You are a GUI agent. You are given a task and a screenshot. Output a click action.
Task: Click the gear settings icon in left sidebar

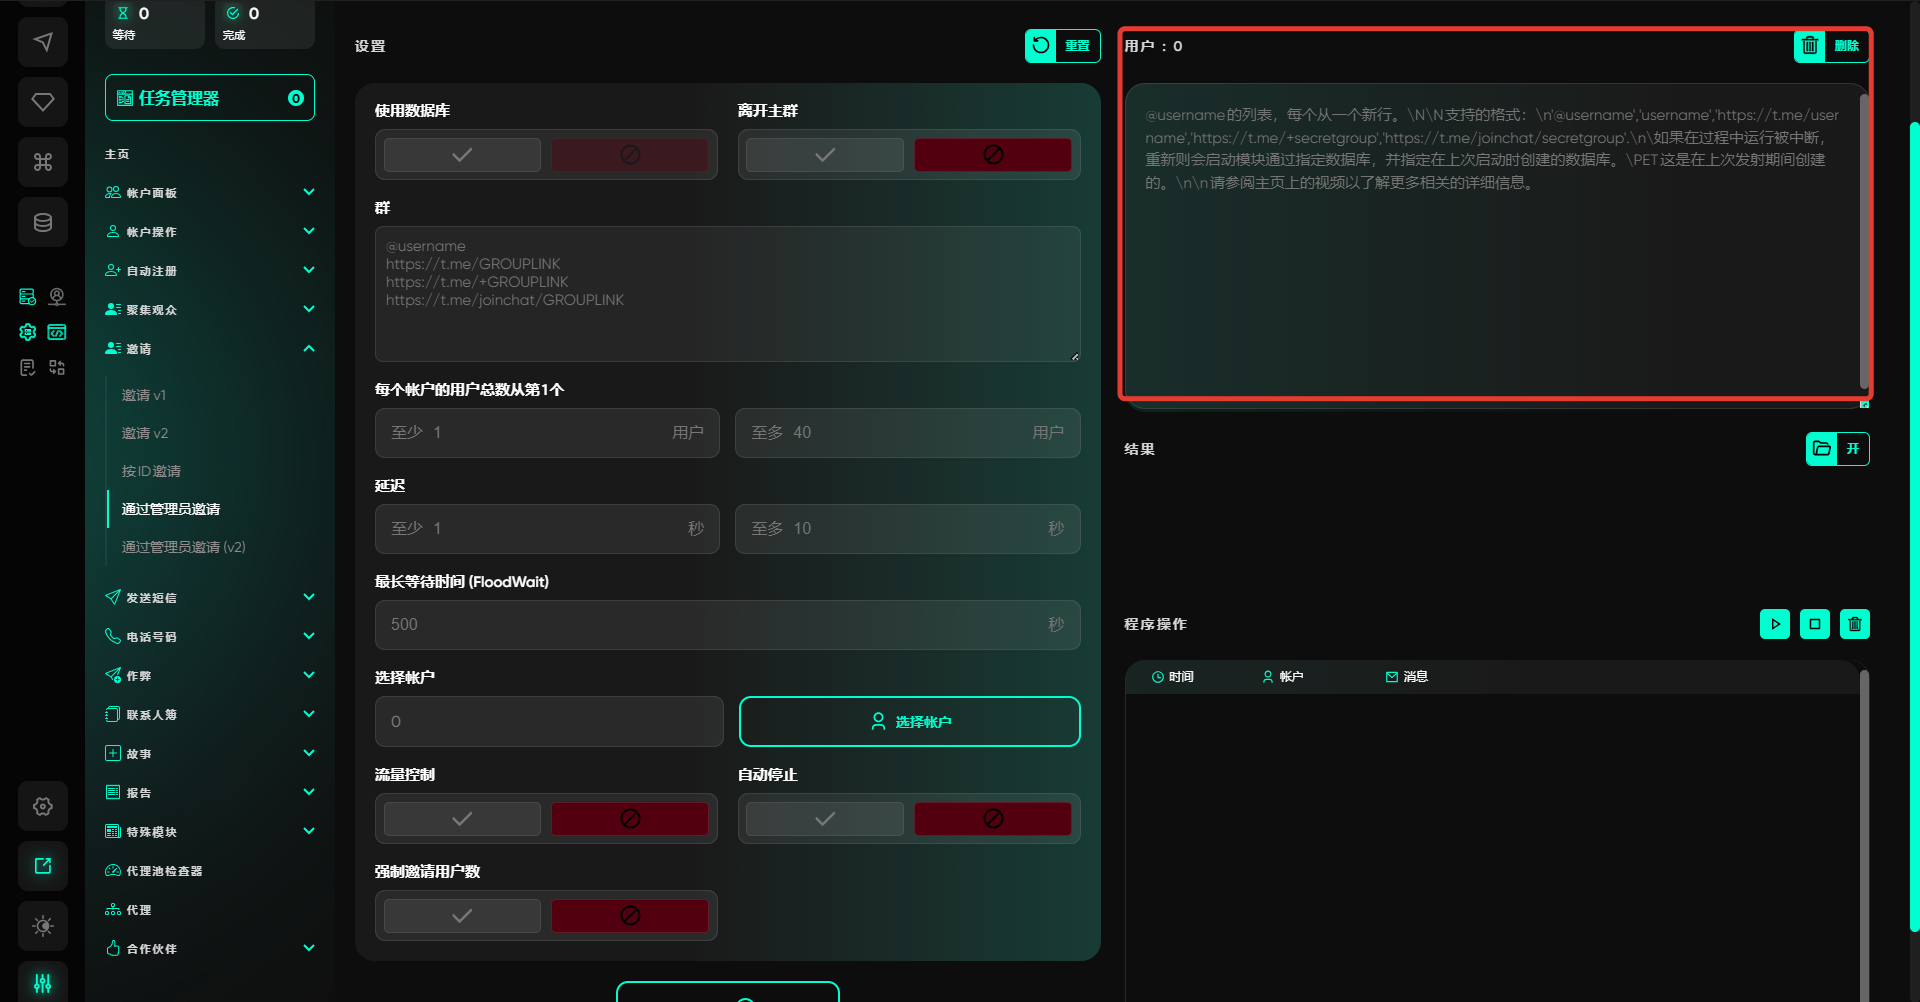(43, 806)
